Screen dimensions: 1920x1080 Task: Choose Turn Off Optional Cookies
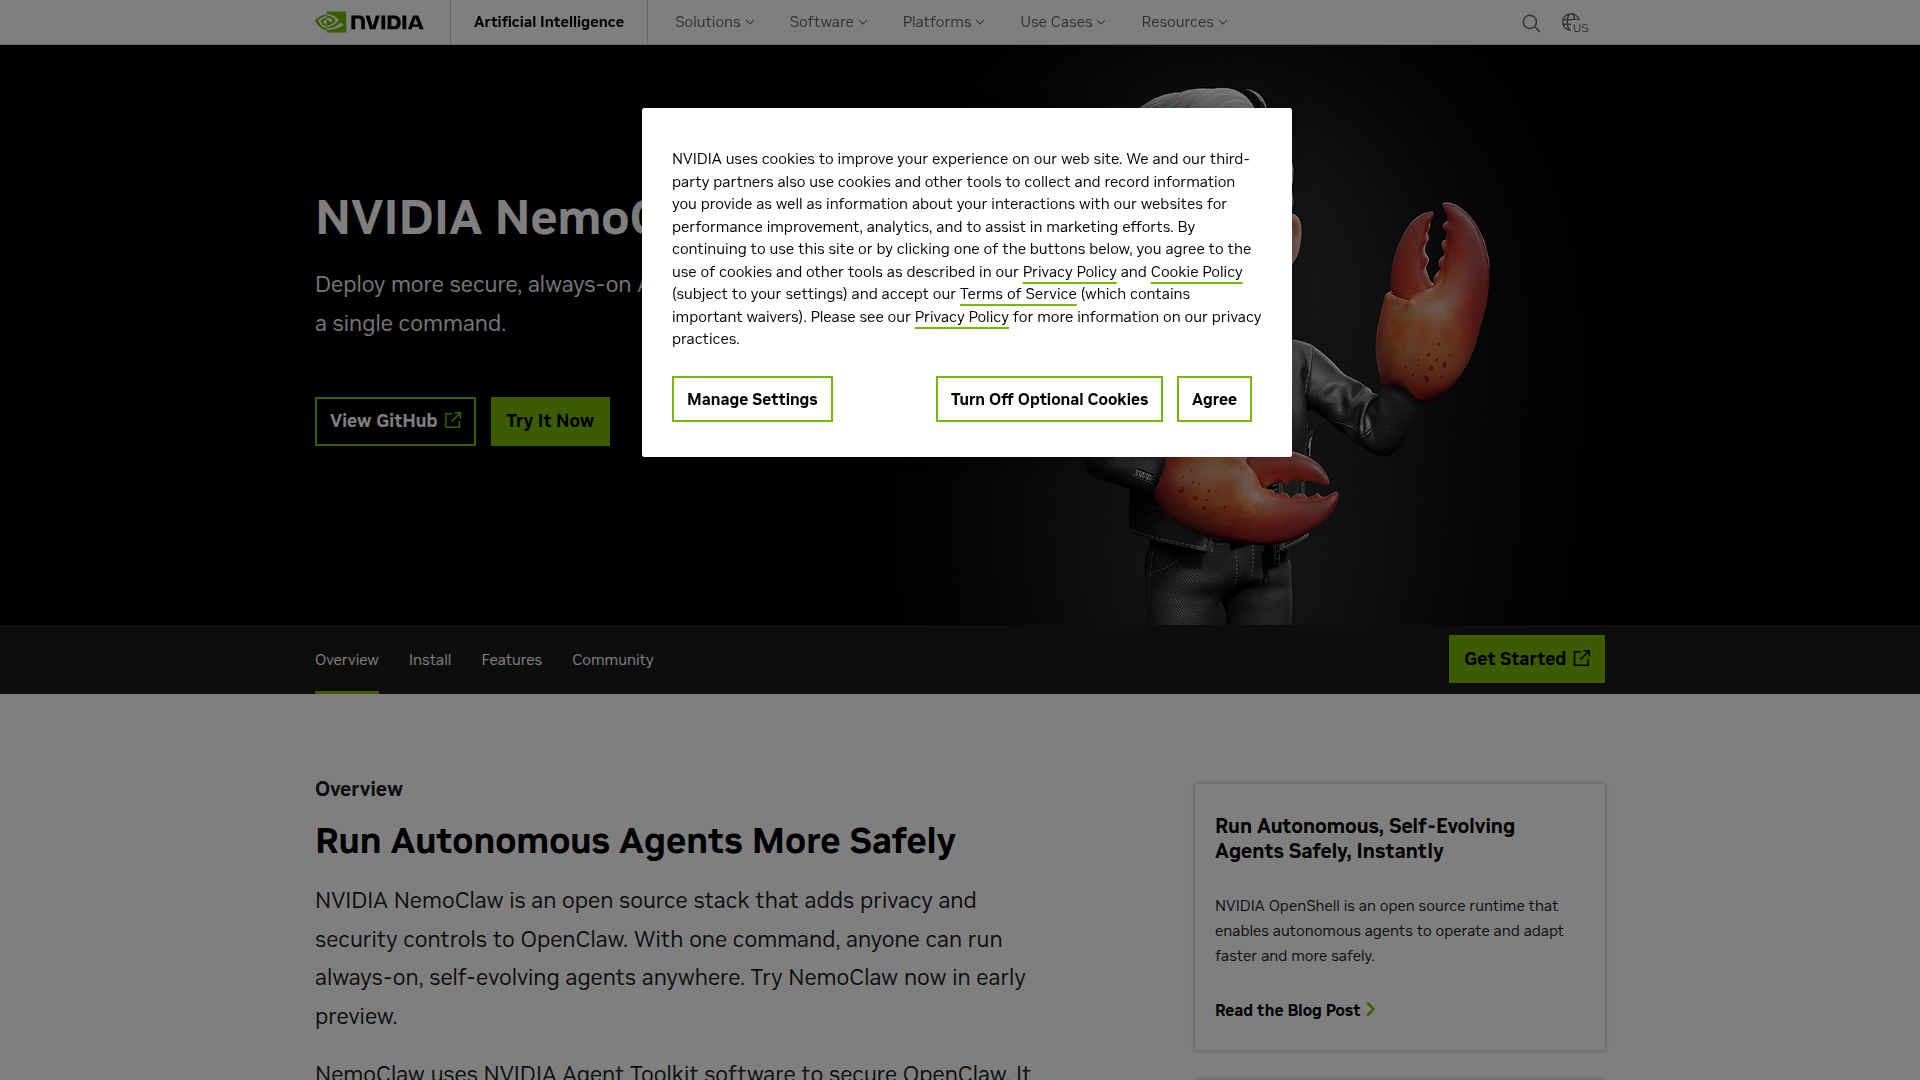point(1049,399)
